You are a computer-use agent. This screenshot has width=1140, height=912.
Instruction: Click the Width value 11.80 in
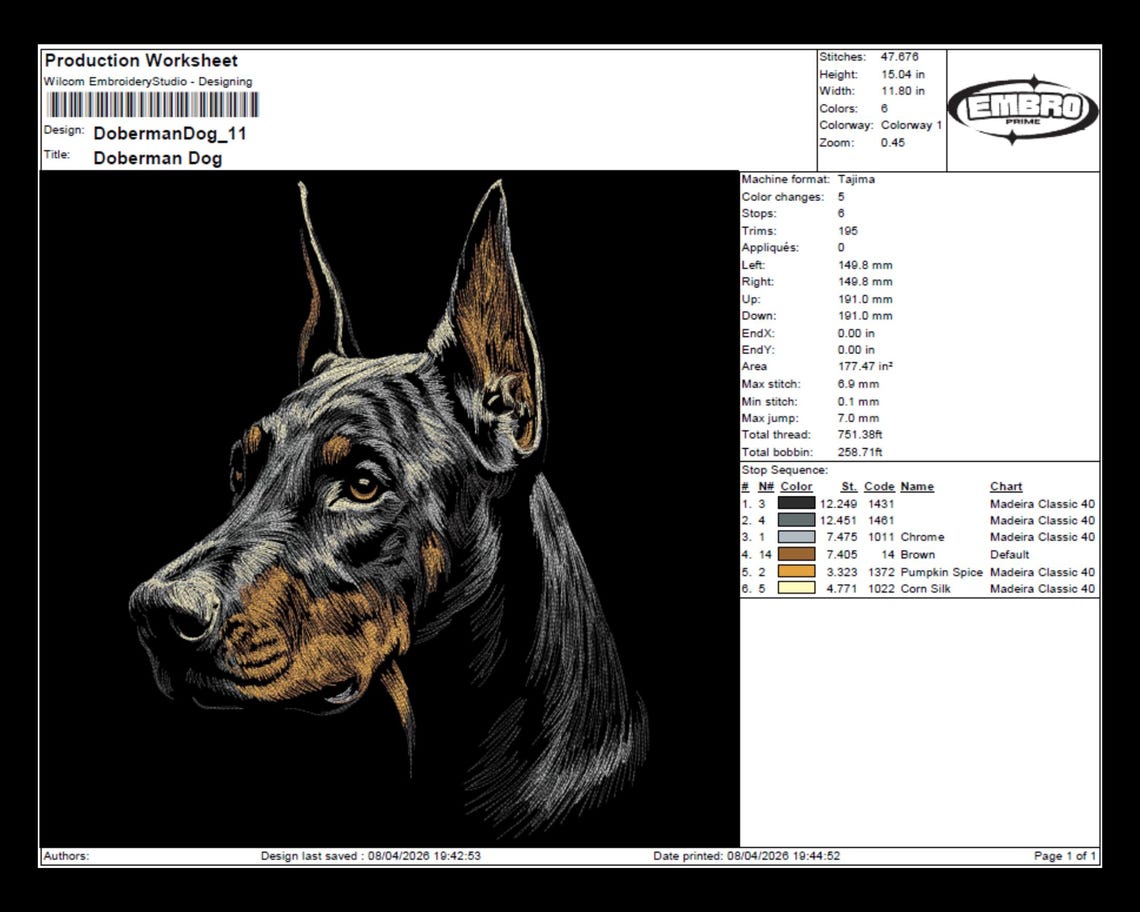point(903,91)
